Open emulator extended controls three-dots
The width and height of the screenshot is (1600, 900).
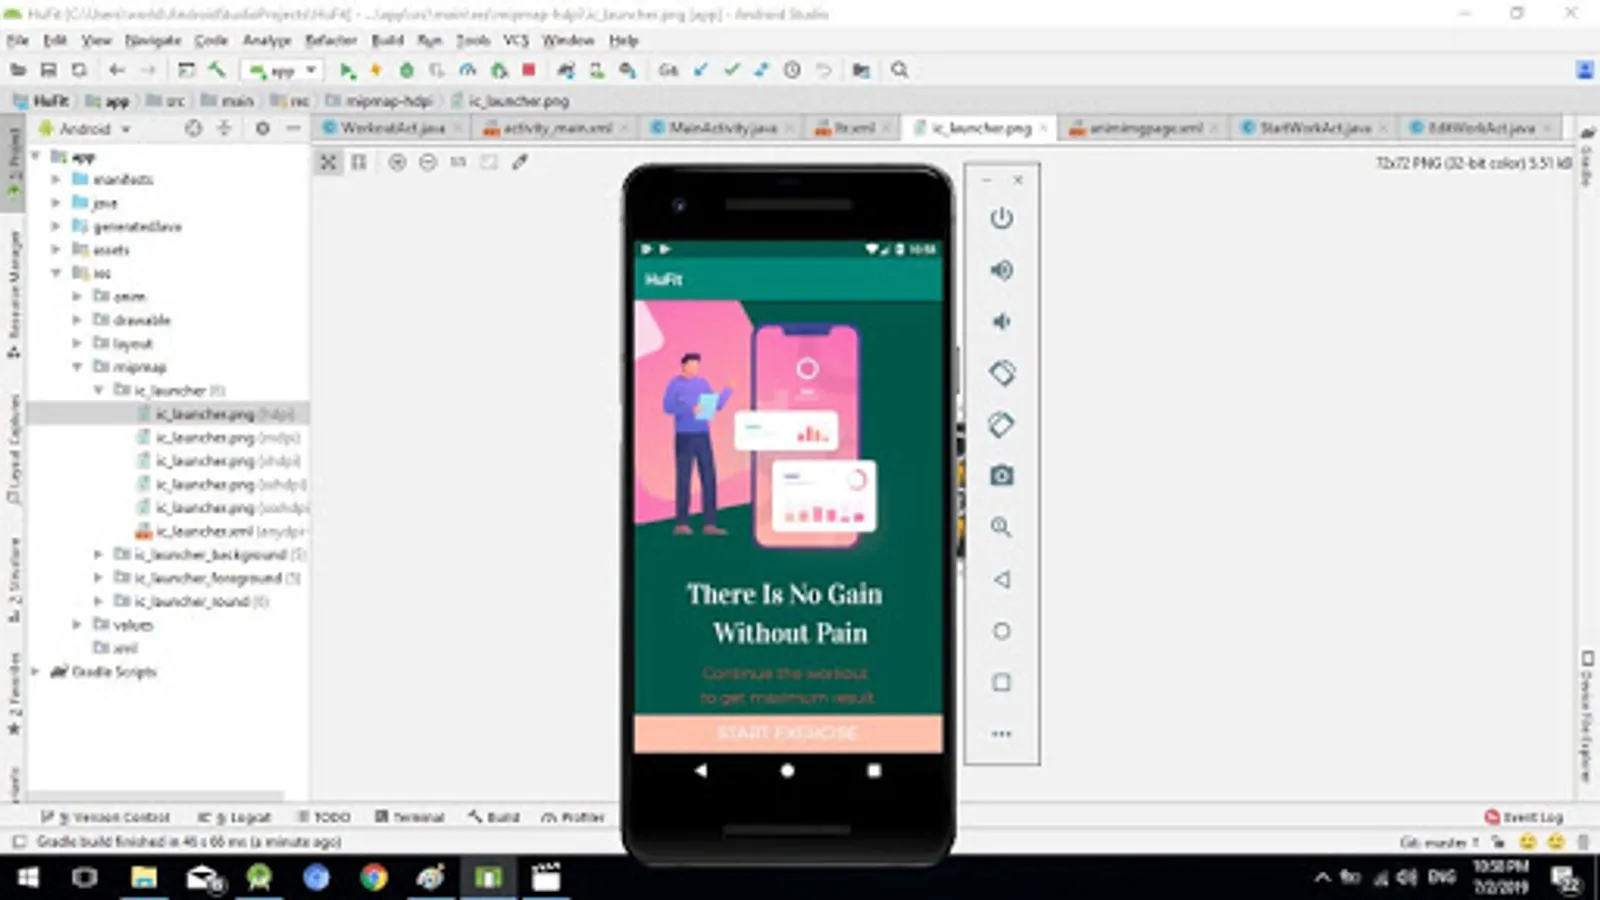[x=1001, y=734]
